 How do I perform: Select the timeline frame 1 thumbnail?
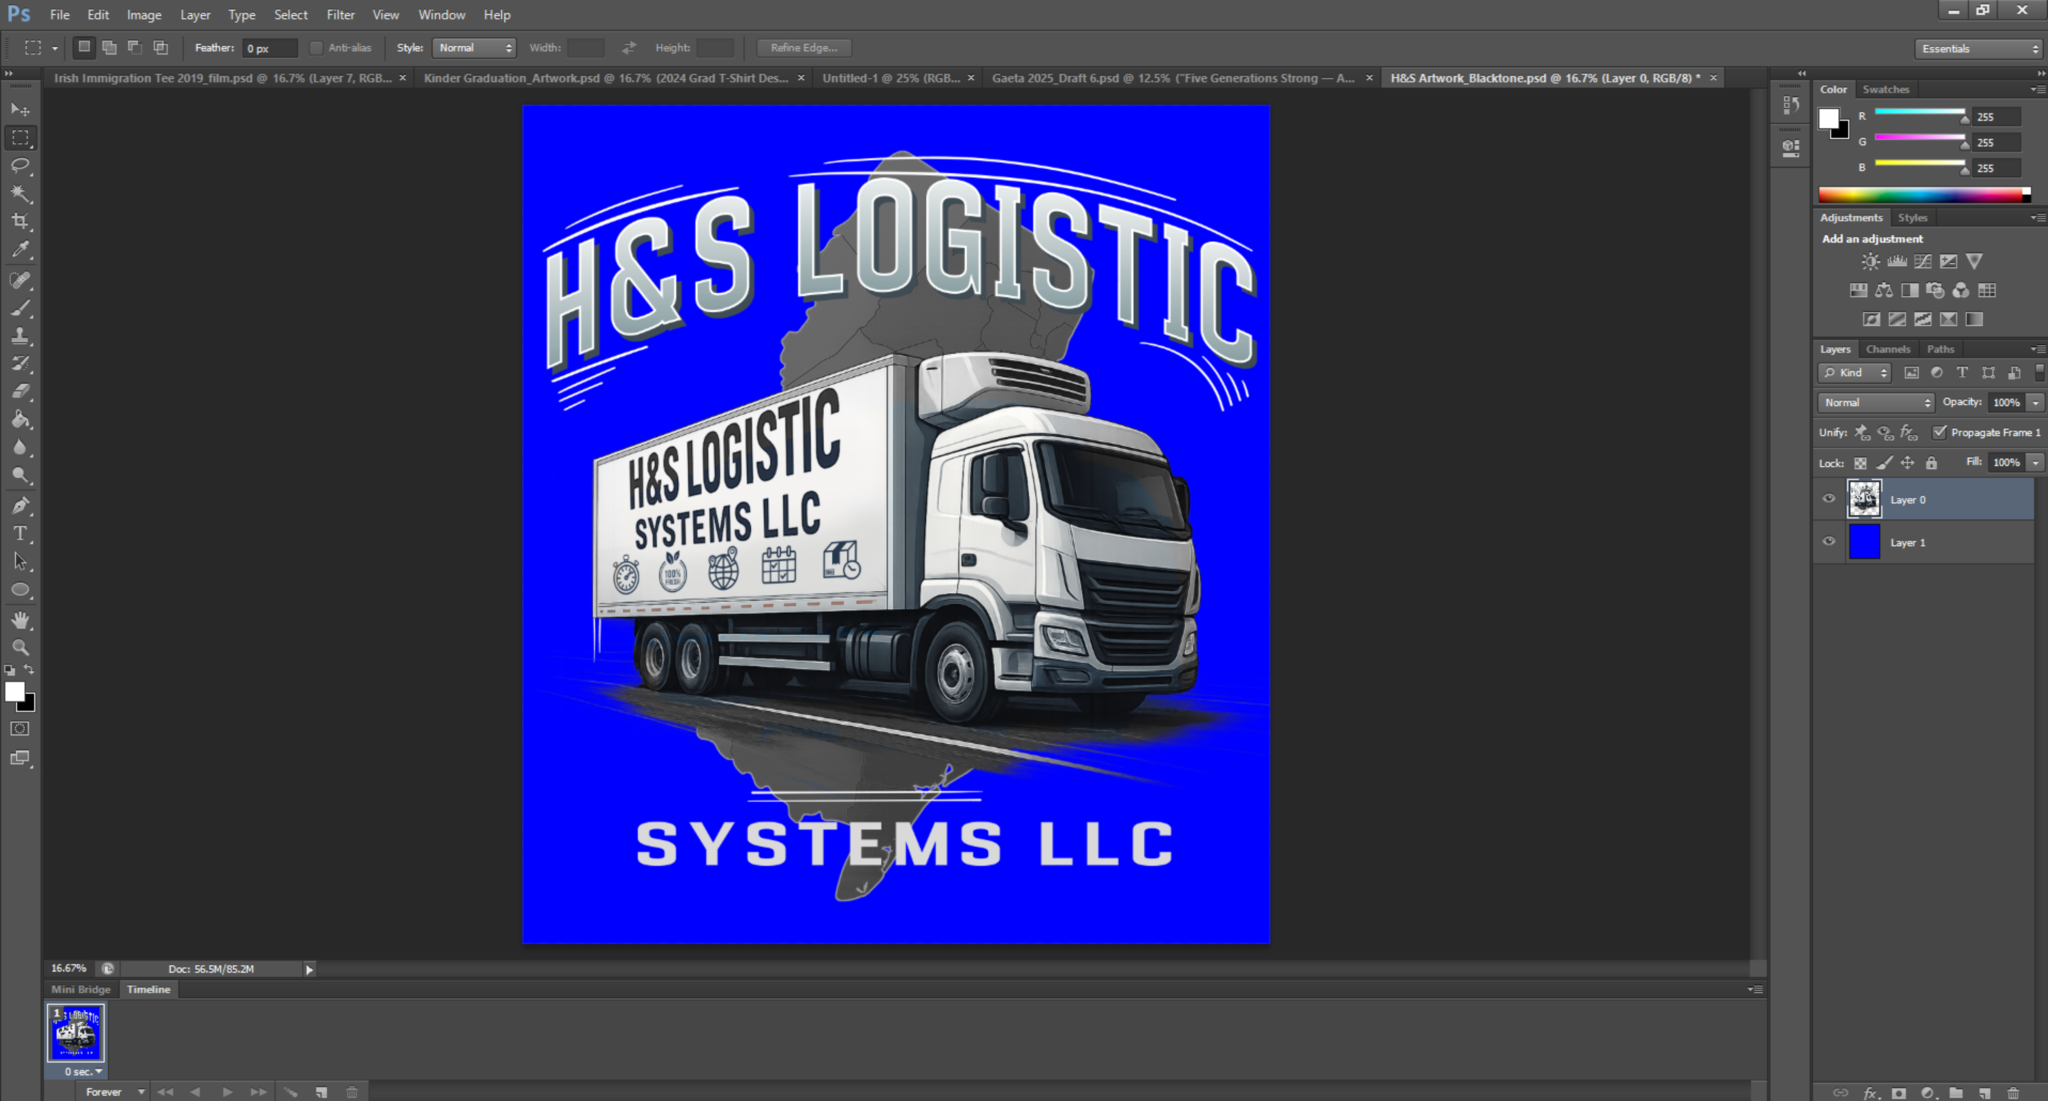pos(76,1034)
